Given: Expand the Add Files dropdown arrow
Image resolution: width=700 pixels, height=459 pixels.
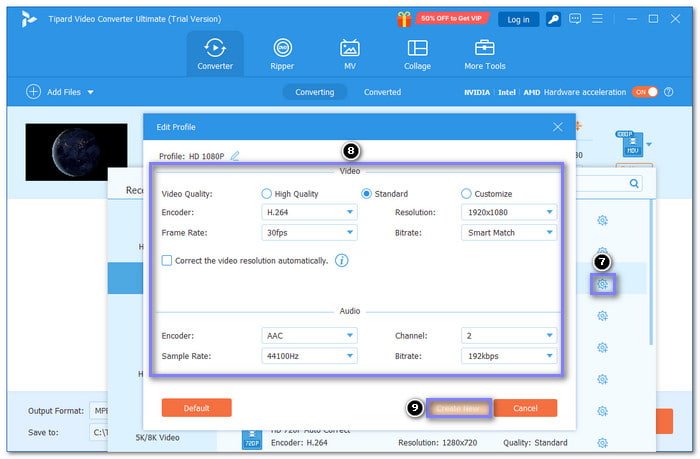Looking at the screenshot, I should [x=90, y=92].
